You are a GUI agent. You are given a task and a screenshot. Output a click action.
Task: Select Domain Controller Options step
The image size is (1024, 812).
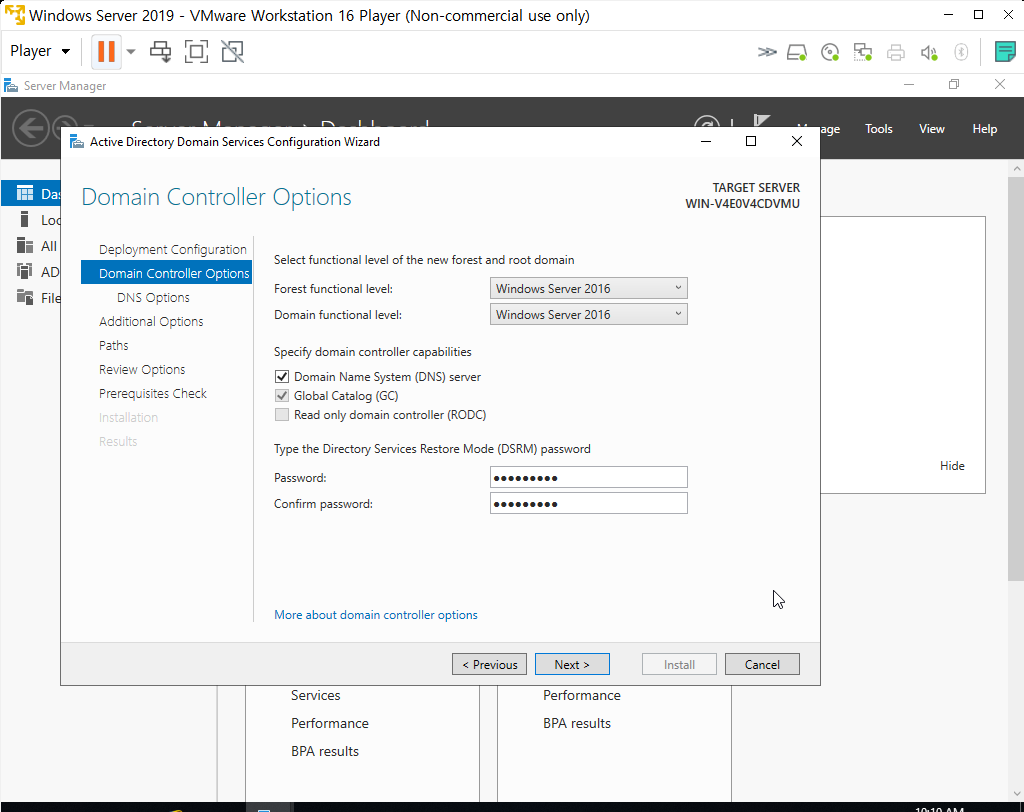[x=167, y=273]
